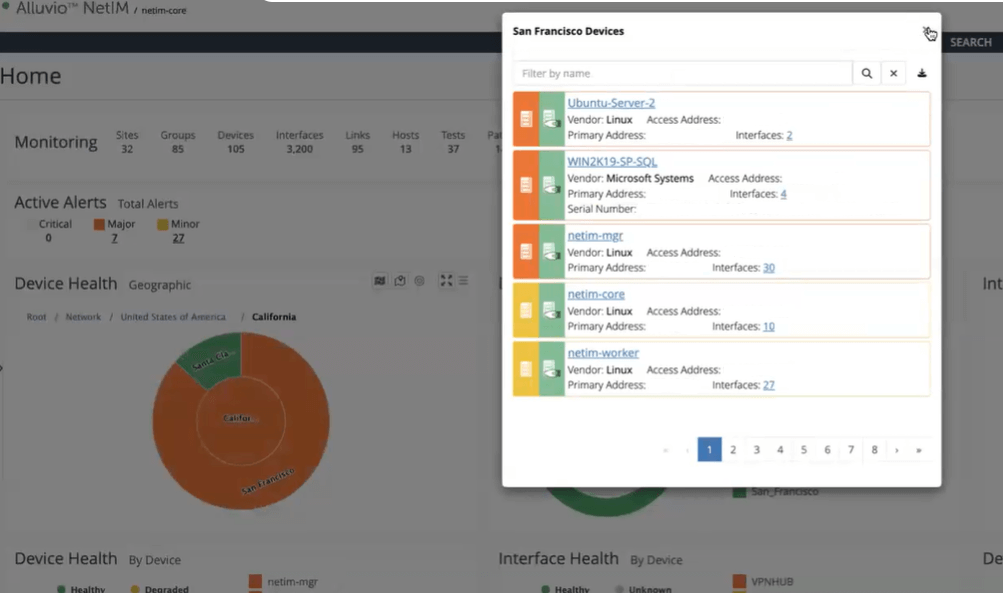Click California in the breadcrumb

coord(274,317)
